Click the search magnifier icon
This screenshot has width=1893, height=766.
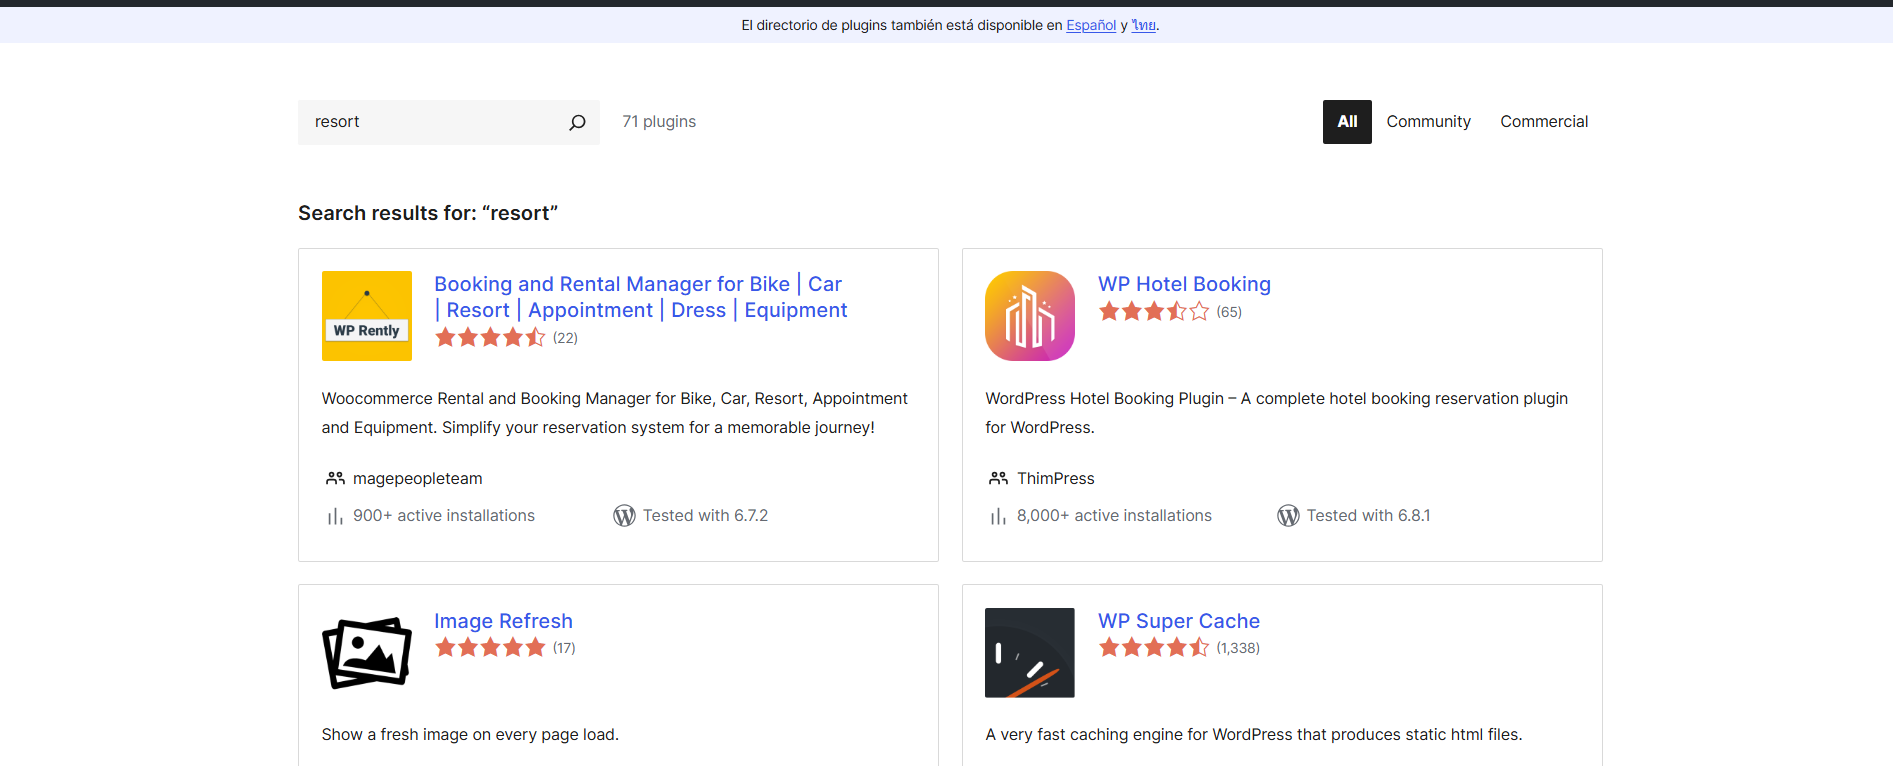click(577, 122)
